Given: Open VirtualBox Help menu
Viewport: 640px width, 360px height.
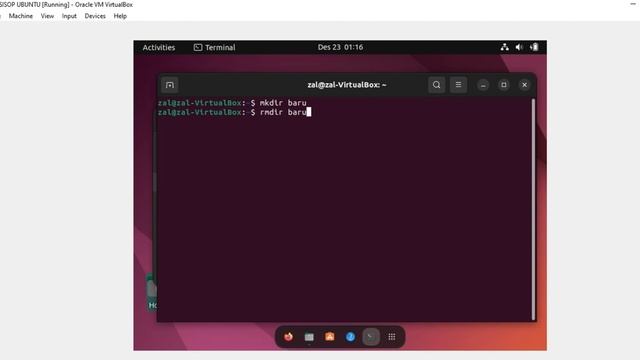Looking at the screenshot, I should click(120, 16).
